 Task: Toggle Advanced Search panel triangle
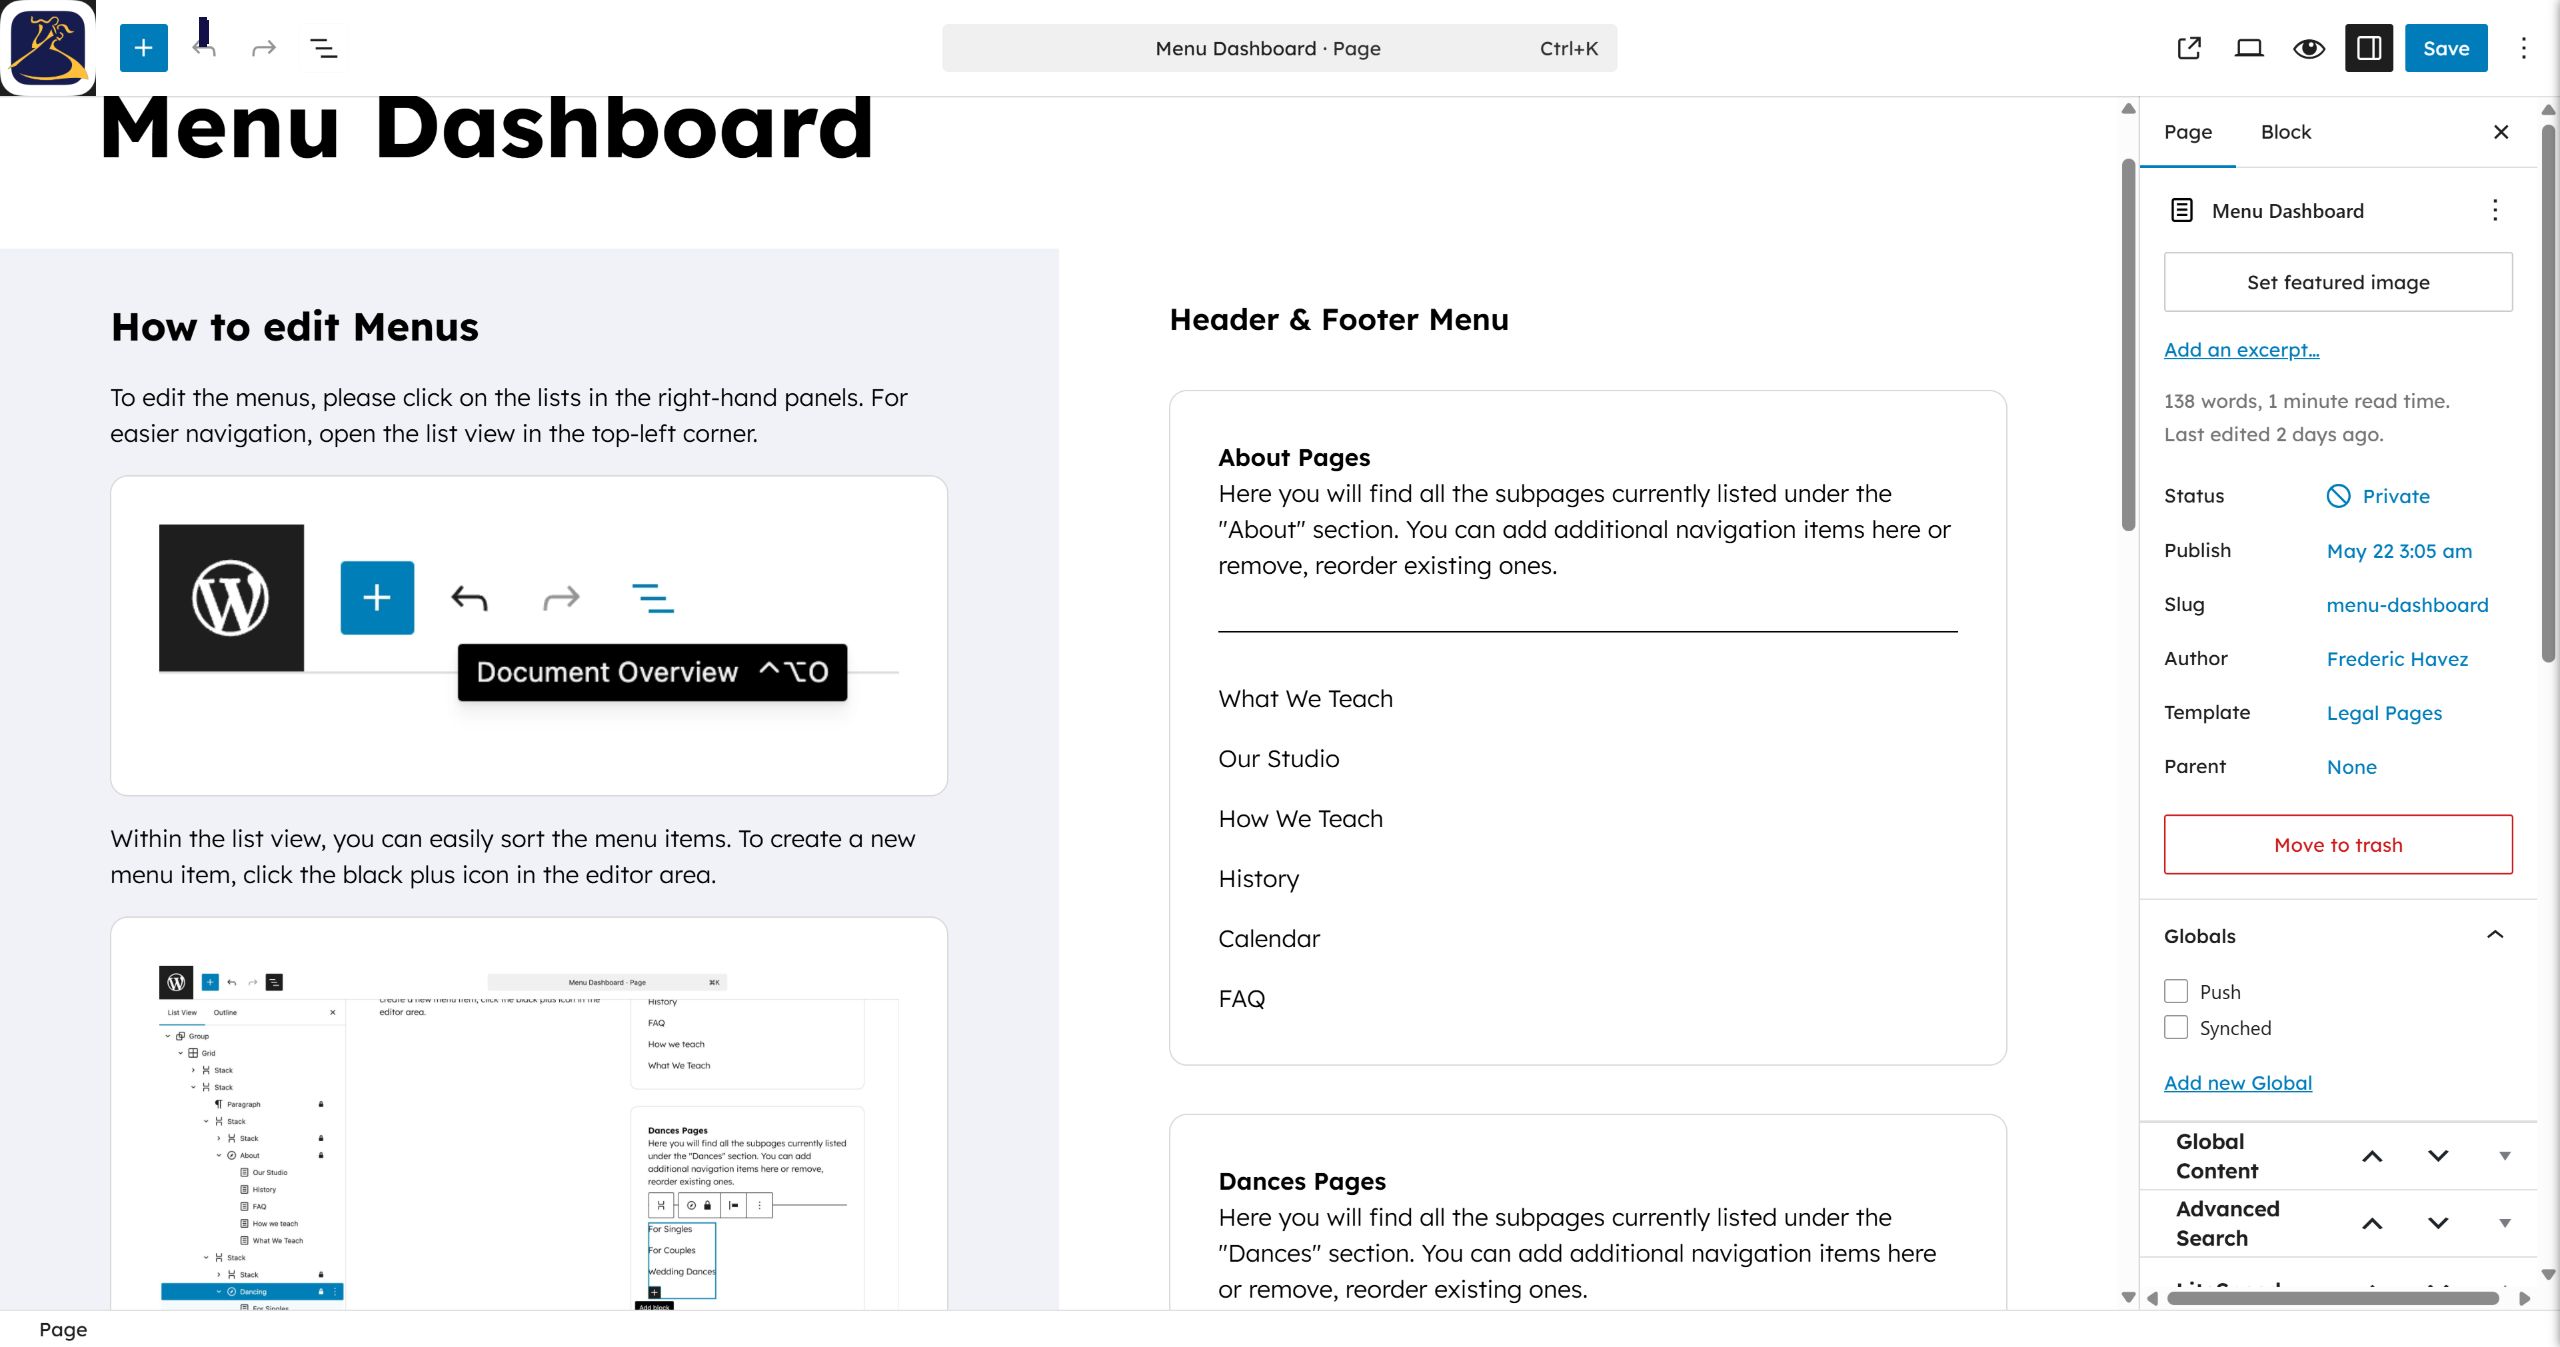(2504, 1223)
